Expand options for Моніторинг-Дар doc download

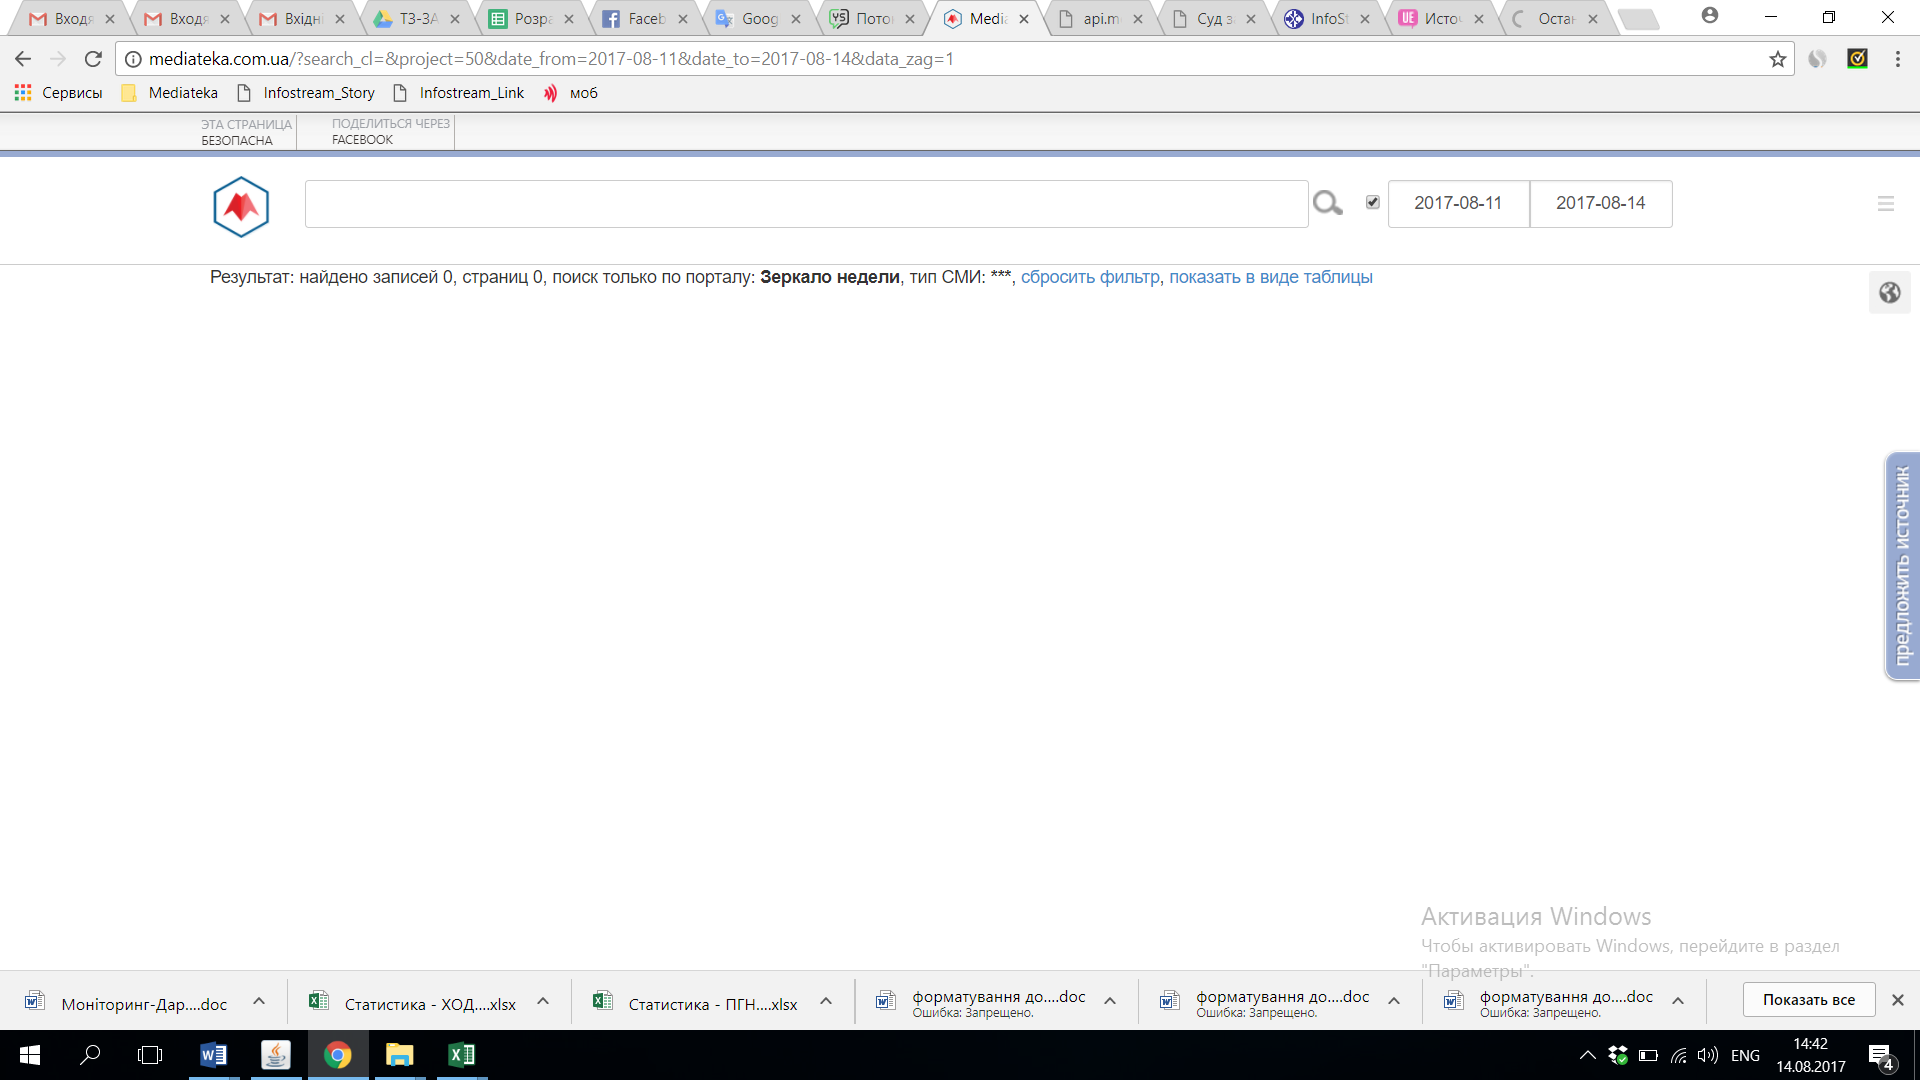[x=259, y=1001]
